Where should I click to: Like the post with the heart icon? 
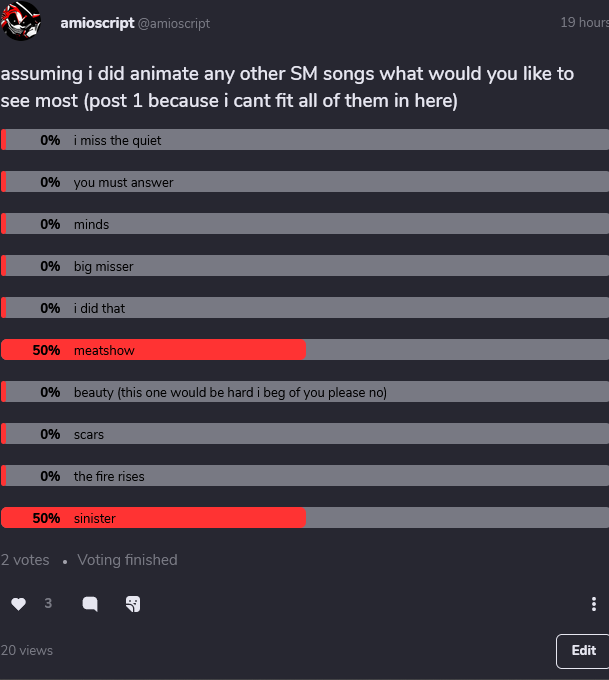coord(18,604)
